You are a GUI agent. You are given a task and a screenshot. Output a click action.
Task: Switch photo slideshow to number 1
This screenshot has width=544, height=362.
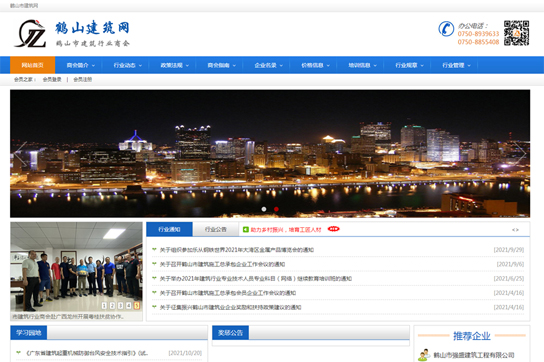(104, 305)
